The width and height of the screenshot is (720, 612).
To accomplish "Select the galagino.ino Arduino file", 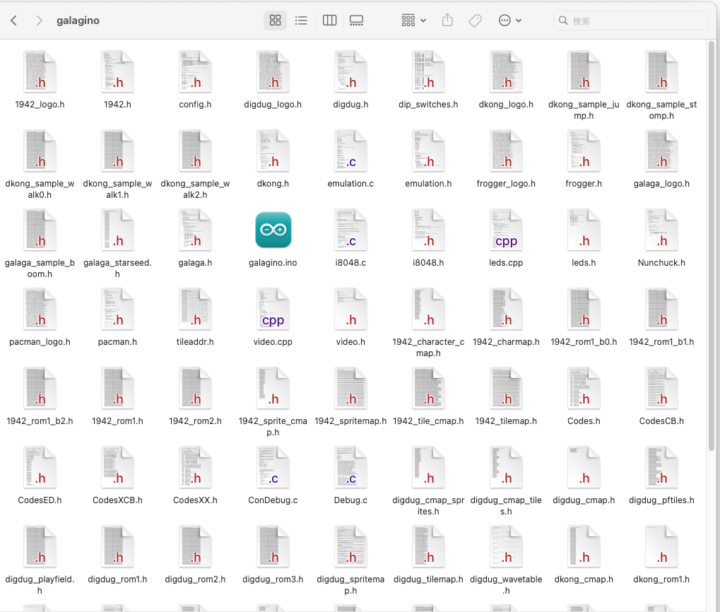I will pos(272,230).
